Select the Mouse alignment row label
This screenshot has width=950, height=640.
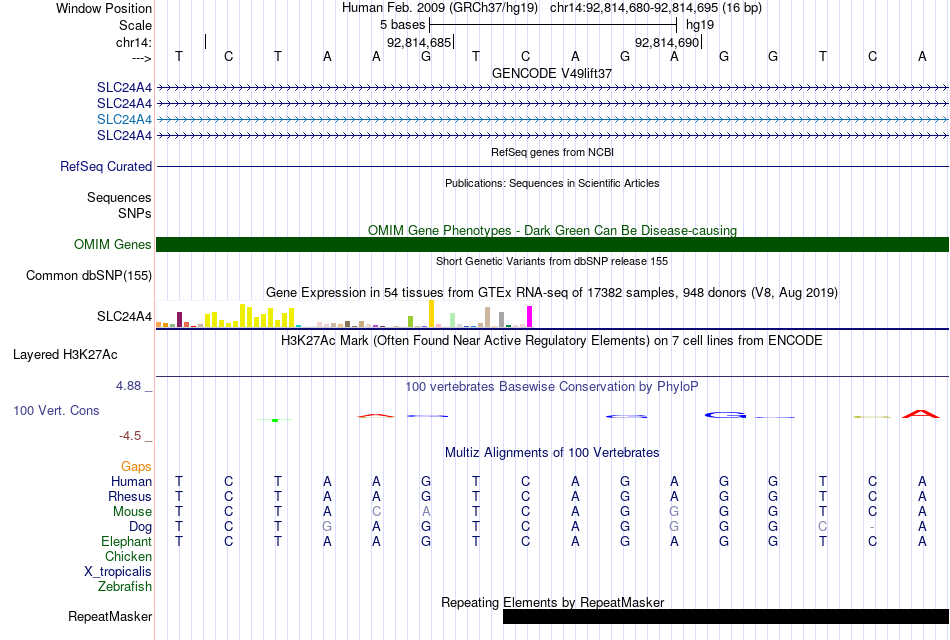pos(132,512)
